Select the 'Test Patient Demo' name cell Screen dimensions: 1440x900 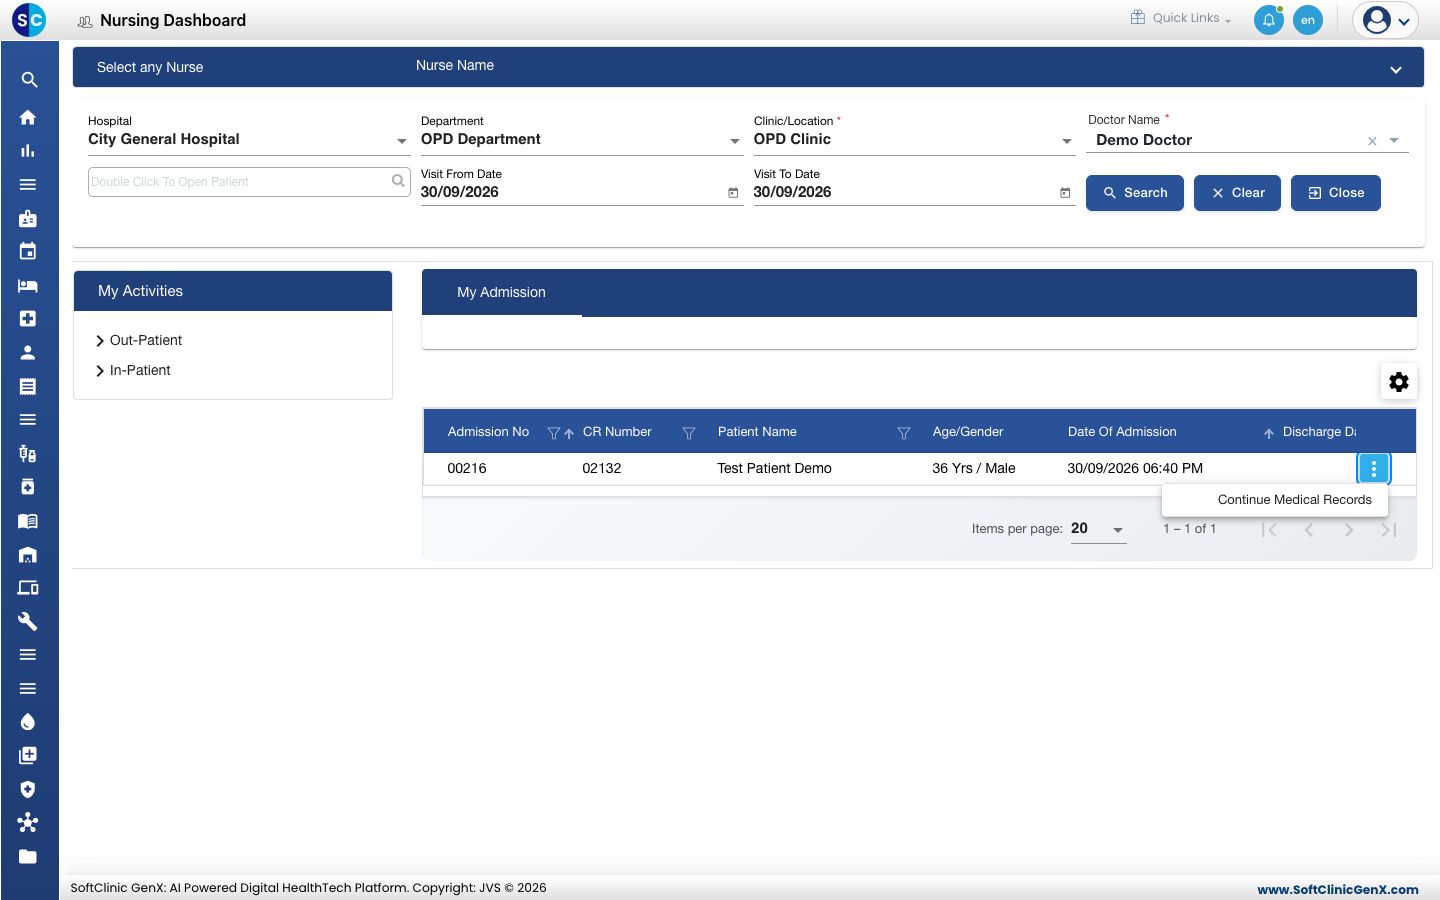(774, 468)
